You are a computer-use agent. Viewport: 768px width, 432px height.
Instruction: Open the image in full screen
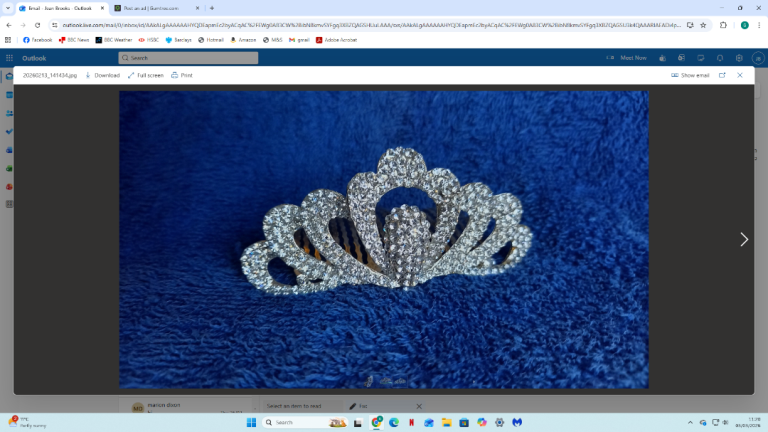[x=146, y=75]
